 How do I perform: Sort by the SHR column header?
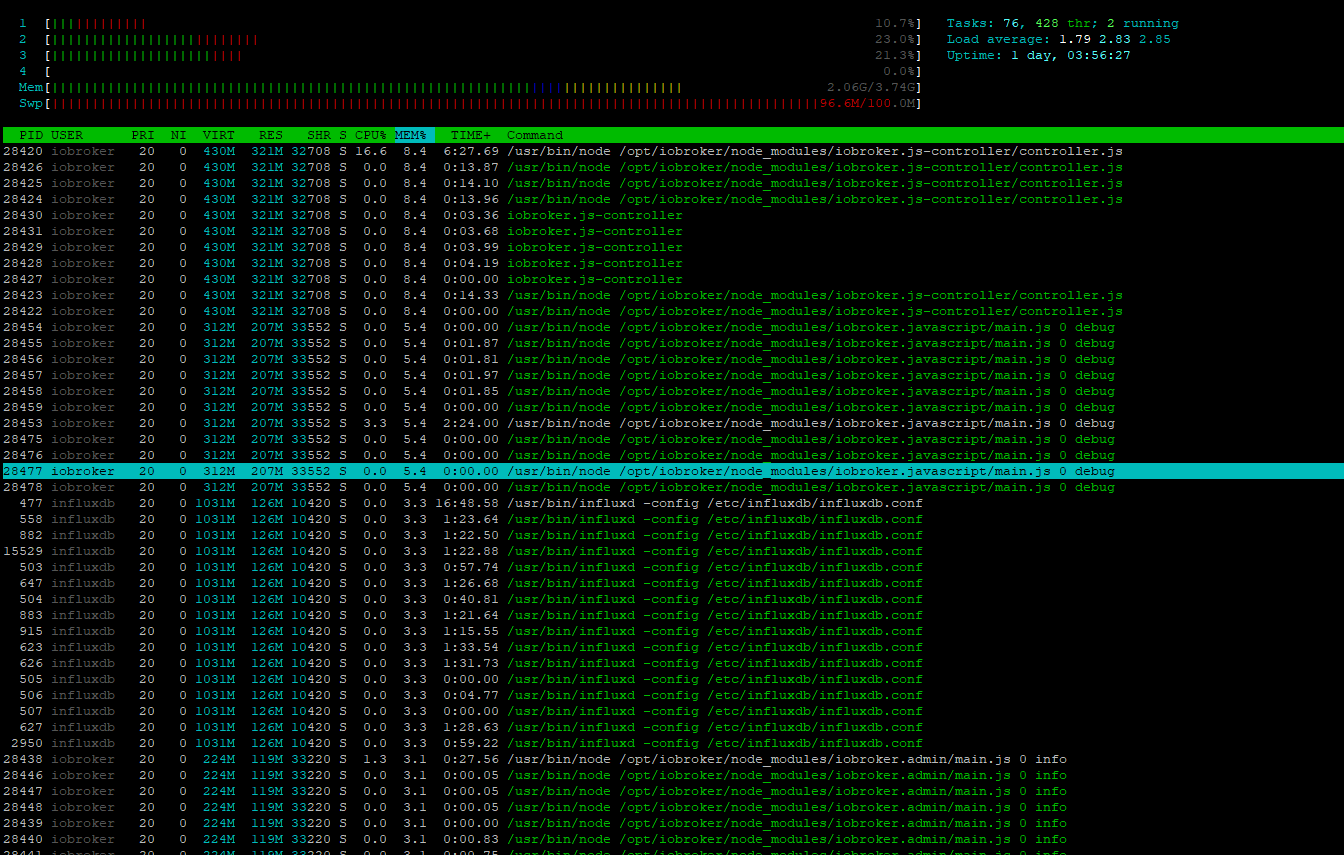319,135
